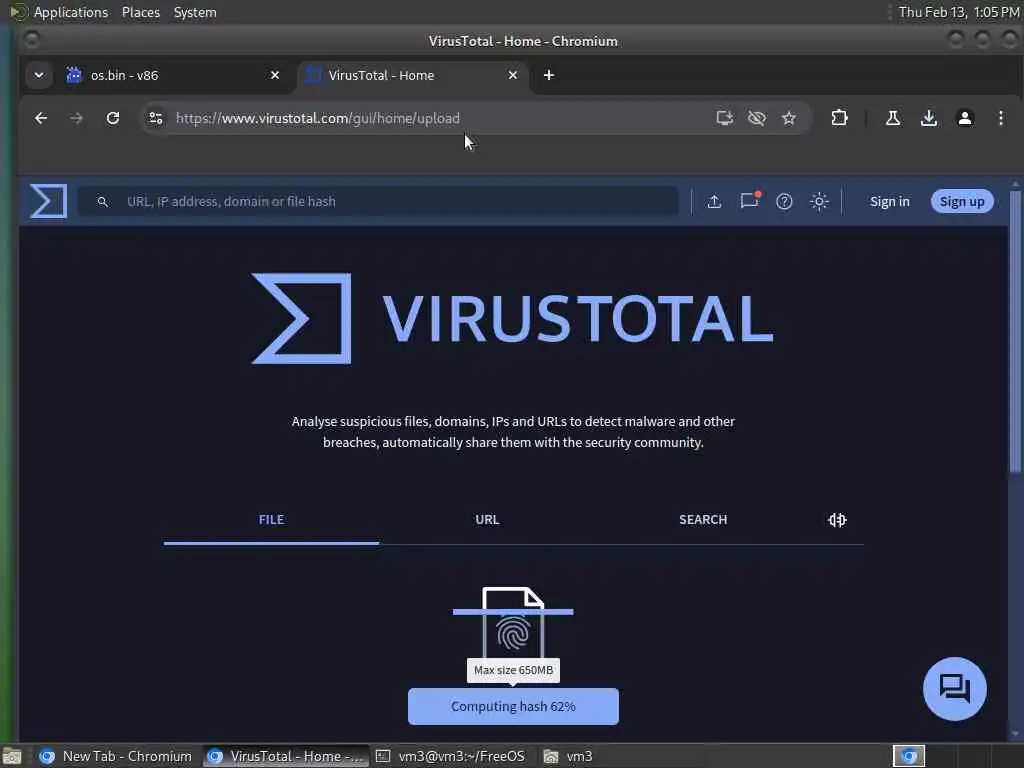Open a new browser tab
This screenshot has height=768, width=1024.
point(549,75)
